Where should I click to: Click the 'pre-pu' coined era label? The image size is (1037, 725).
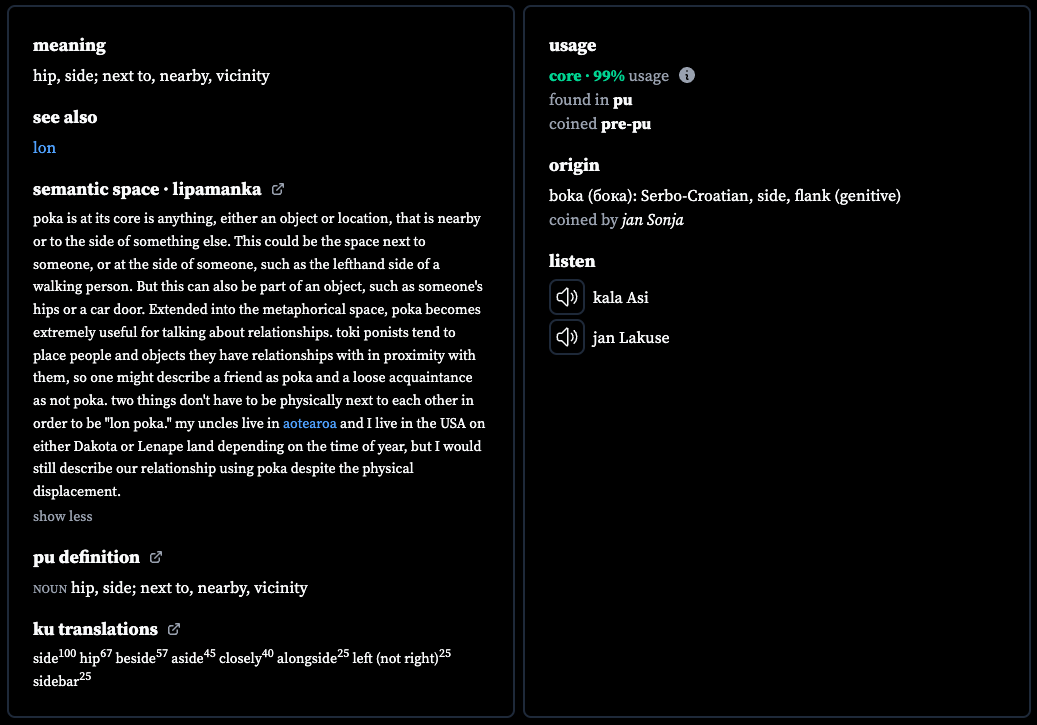click(x=626, y=124)
